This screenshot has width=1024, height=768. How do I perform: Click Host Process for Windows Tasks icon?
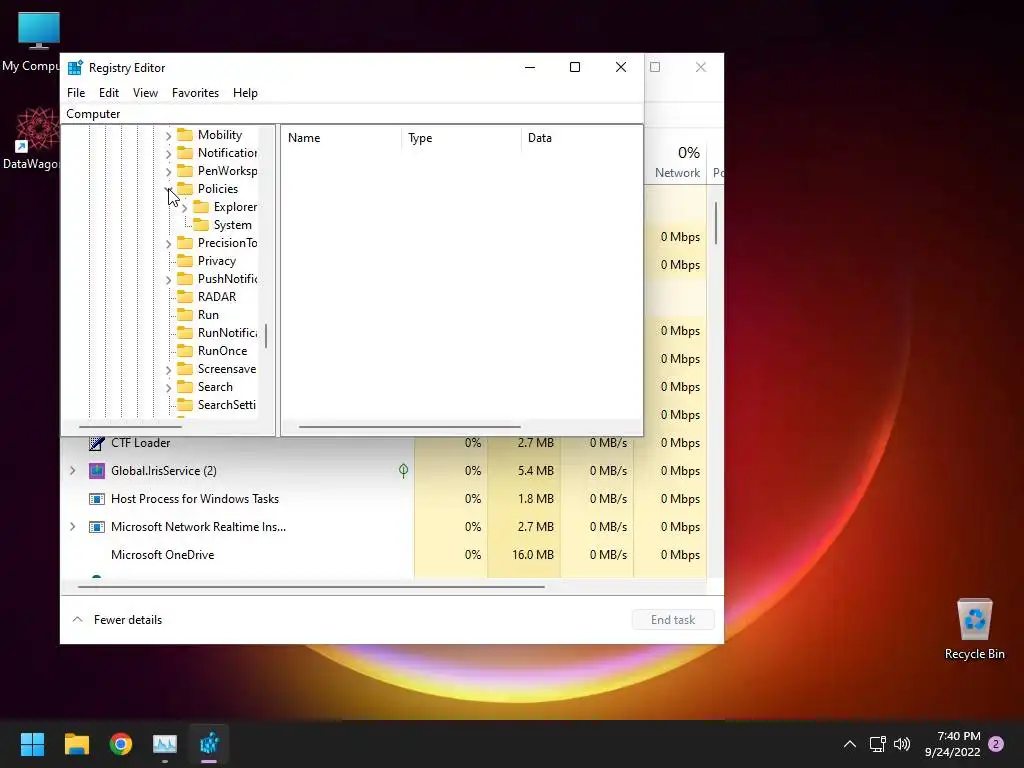coord(97,499)
